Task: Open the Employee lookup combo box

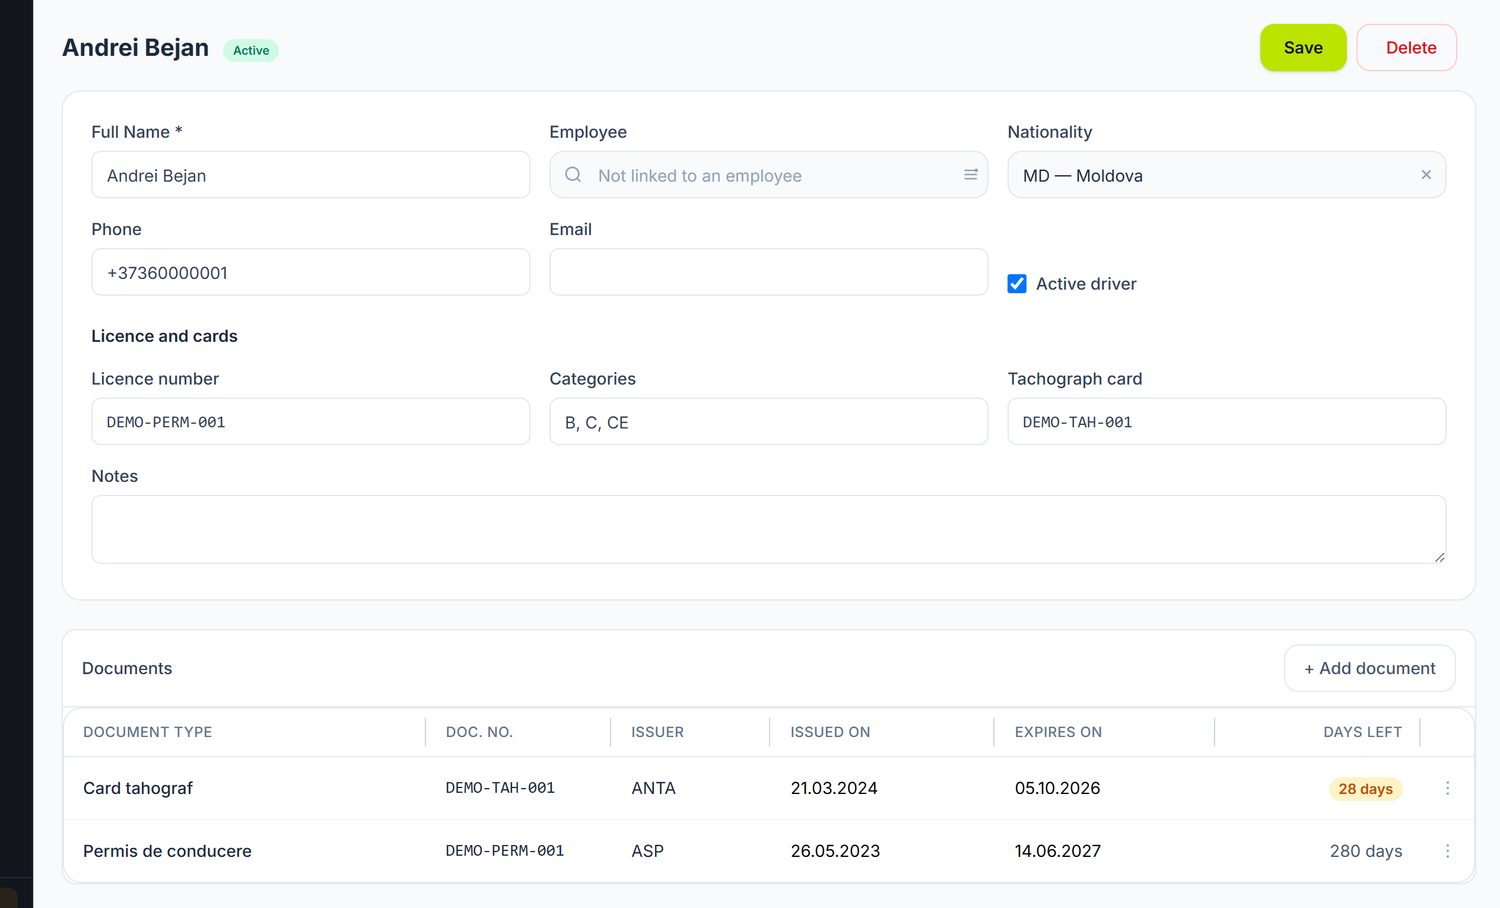Action: (x=768, y=175)
